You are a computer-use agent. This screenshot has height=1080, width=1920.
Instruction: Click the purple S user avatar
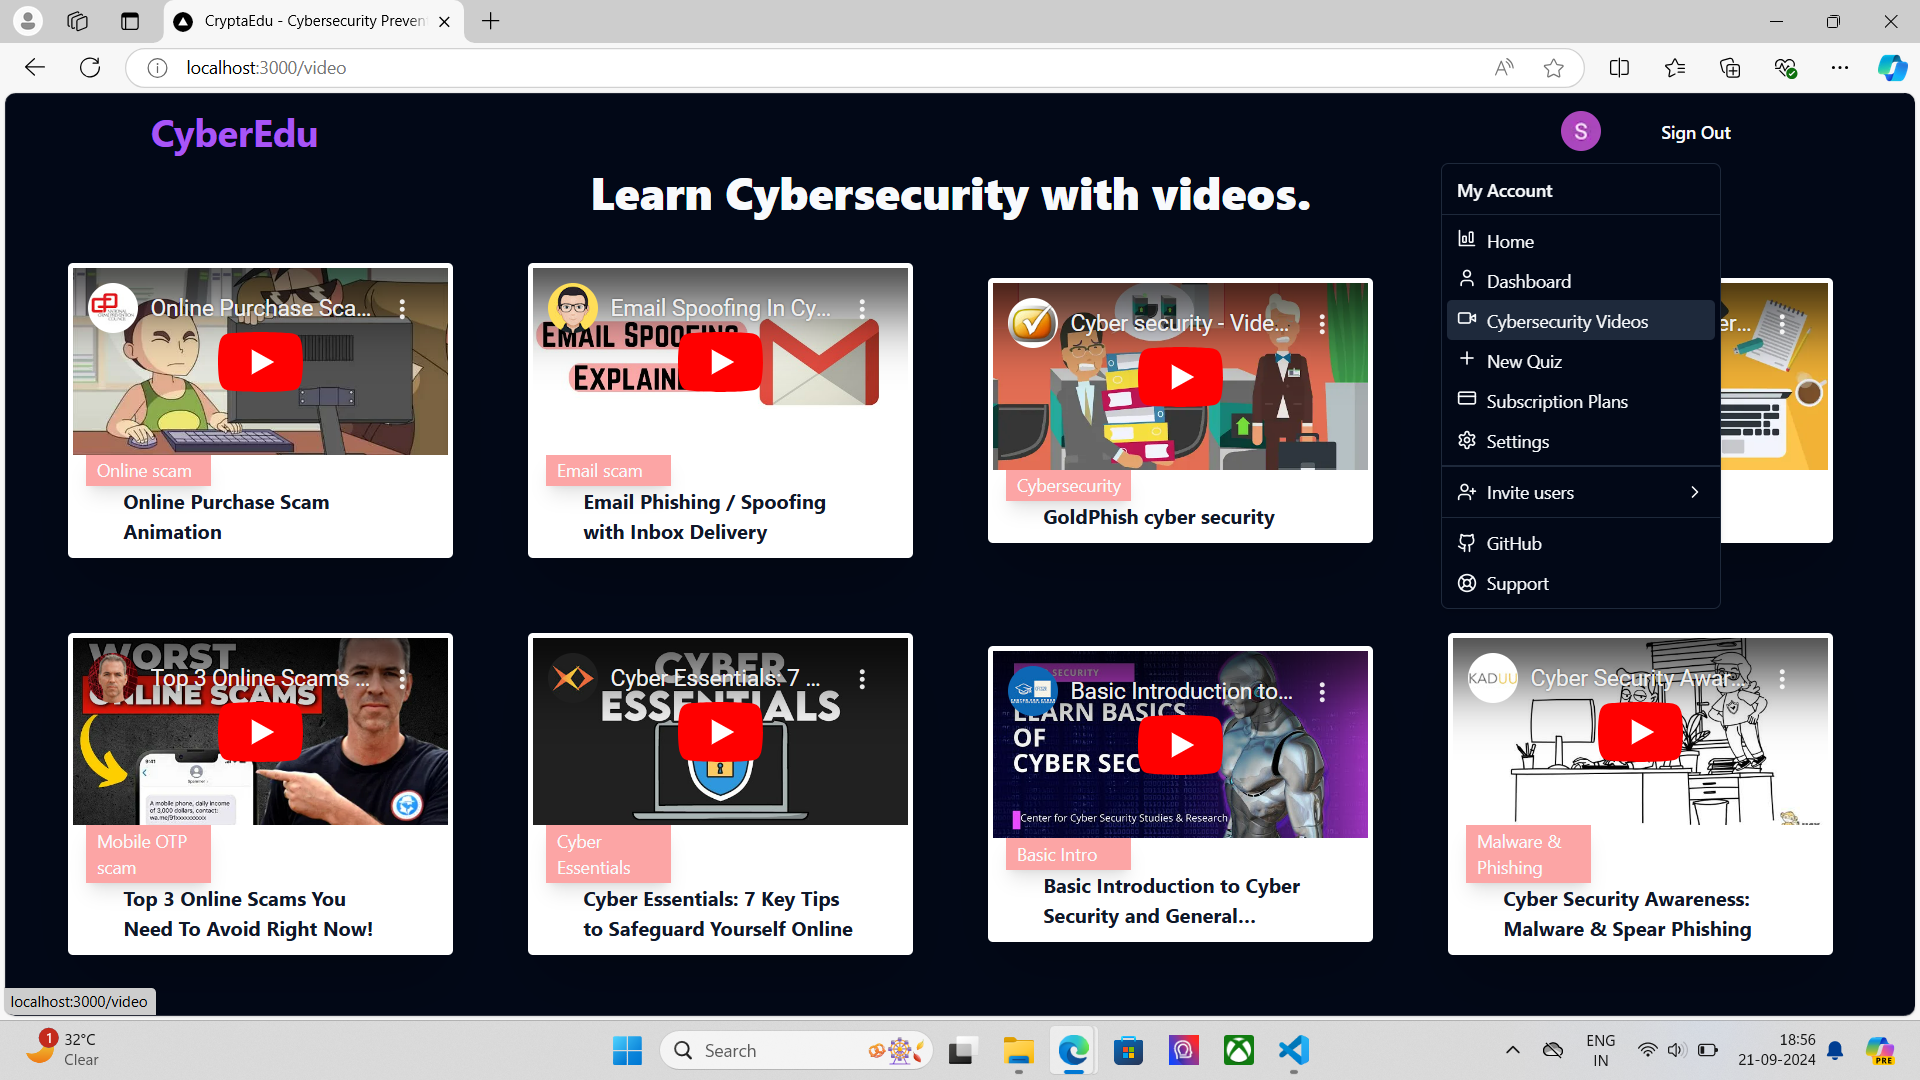click(1580, 132)
